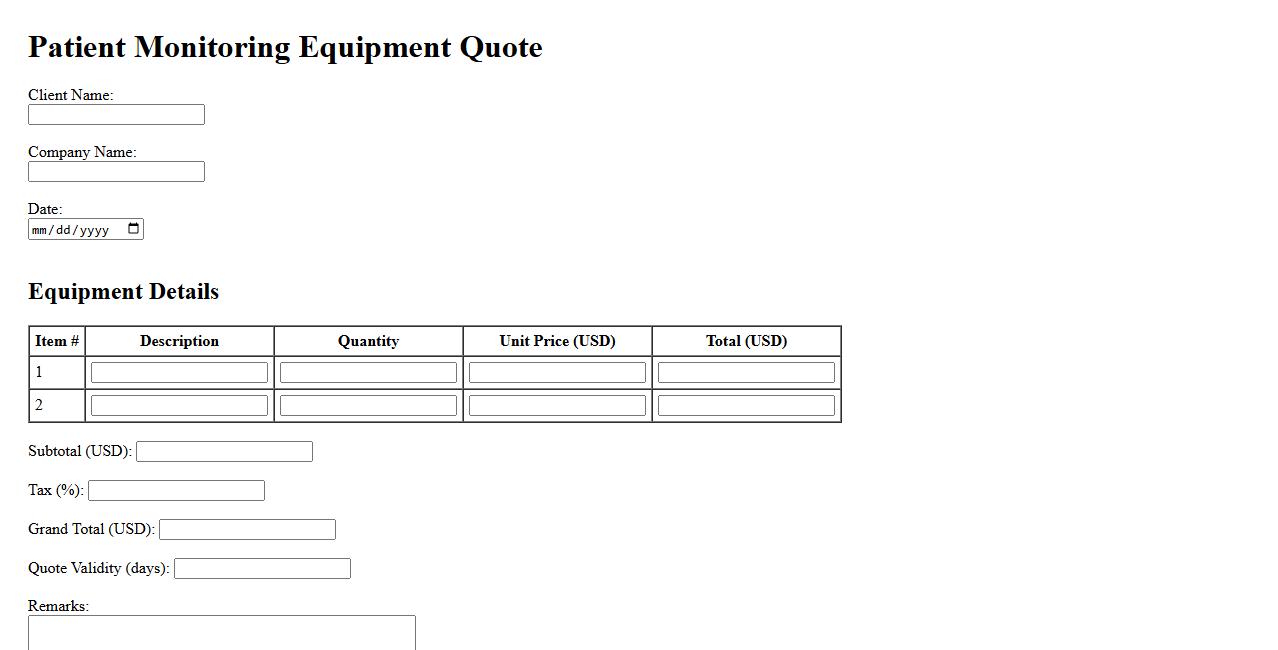
Task: Focus the Company Name input box
Action: point(116,172)
